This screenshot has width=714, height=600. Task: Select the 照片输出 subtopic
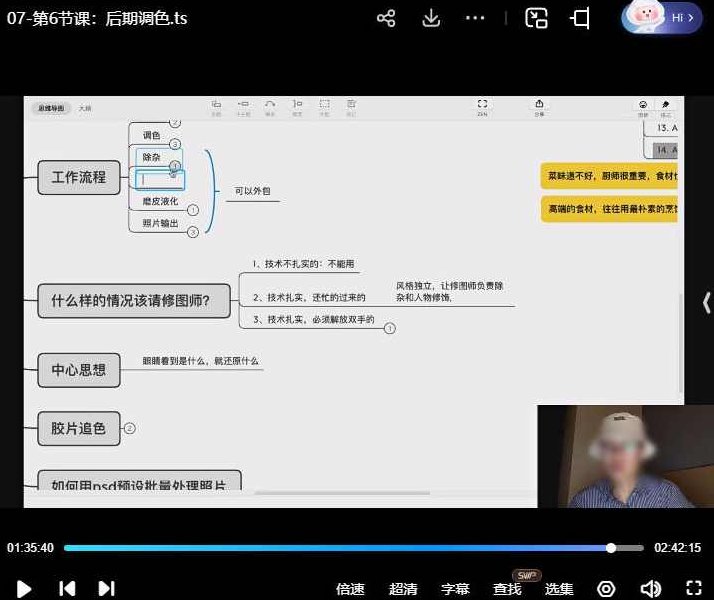(160, 223)
